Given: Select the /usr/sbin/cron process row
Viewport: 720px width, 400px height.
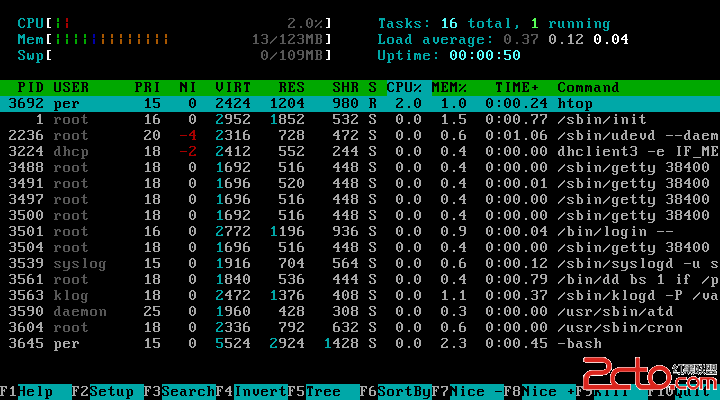Looking at the screenshot, I should tap(360, 327).
